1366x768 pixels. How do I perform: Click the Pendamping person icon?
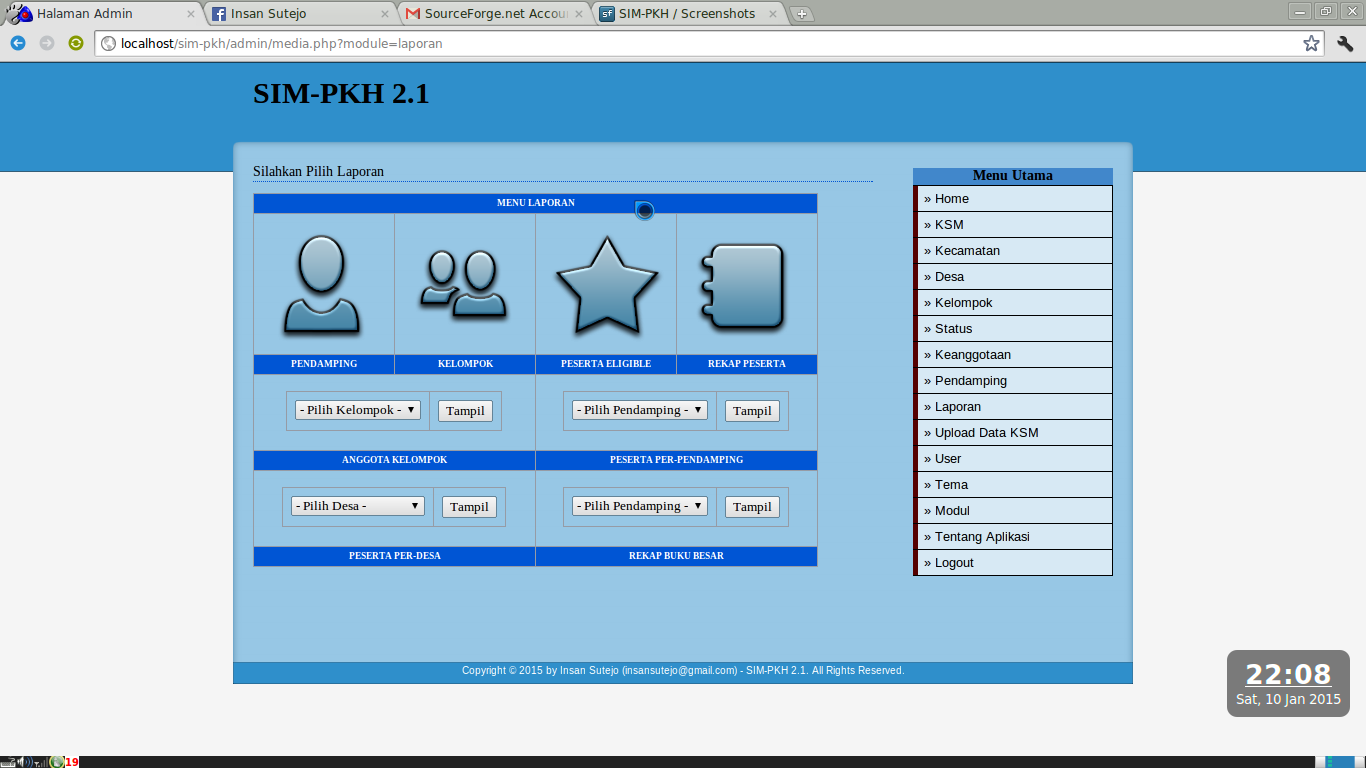point(322,285)
